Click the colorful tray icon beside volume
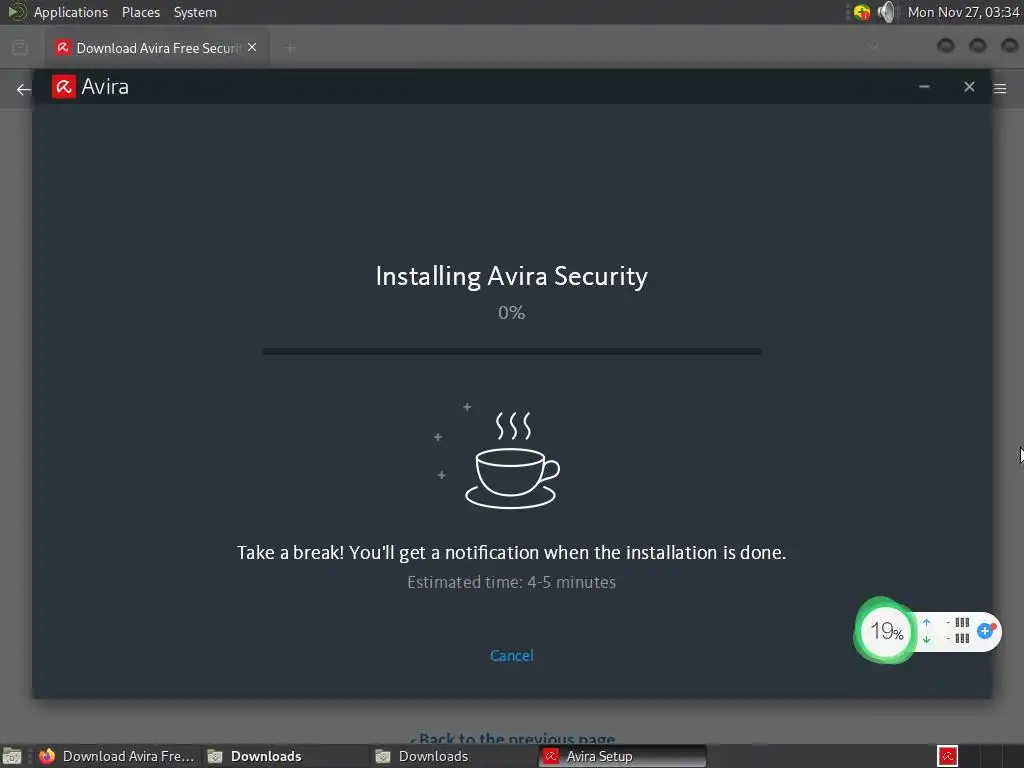Image resolution: width=1024 pixels, height=768 pixels. pyautogui.click(x=861, y=12)
